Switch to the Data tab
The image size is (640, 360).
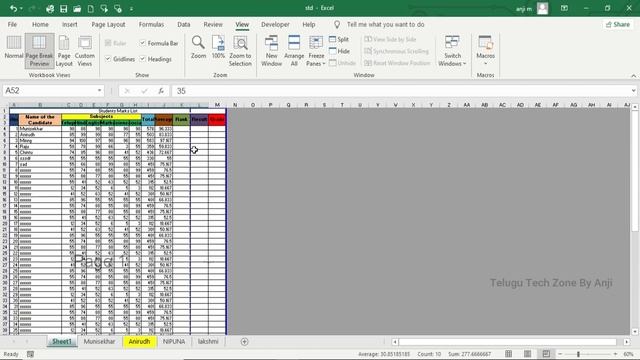coord(184,24)
